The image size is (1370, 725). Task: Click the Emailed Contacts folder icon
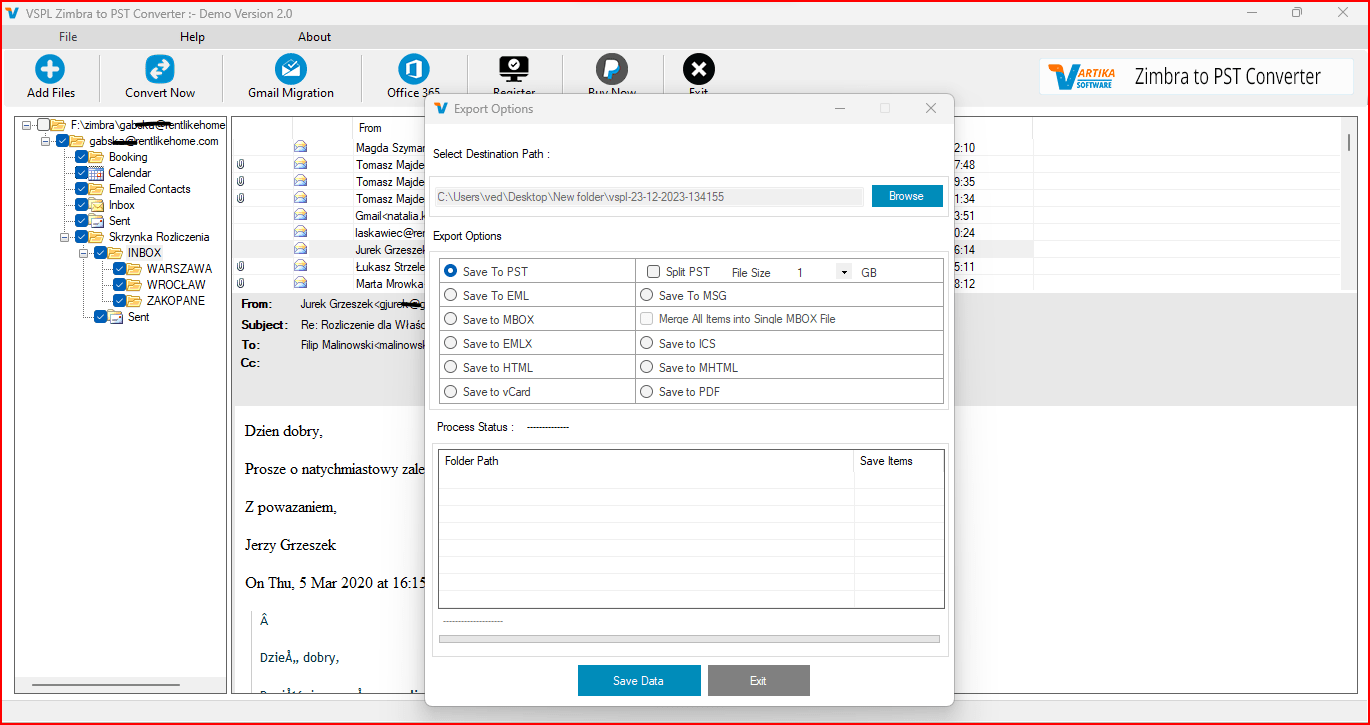(x=96, y=189)
